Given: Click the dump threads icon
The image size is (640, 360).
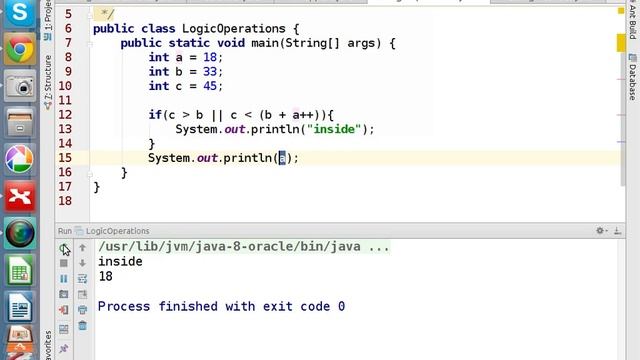Looking at the screenshot, I should (x=64, y=294).
